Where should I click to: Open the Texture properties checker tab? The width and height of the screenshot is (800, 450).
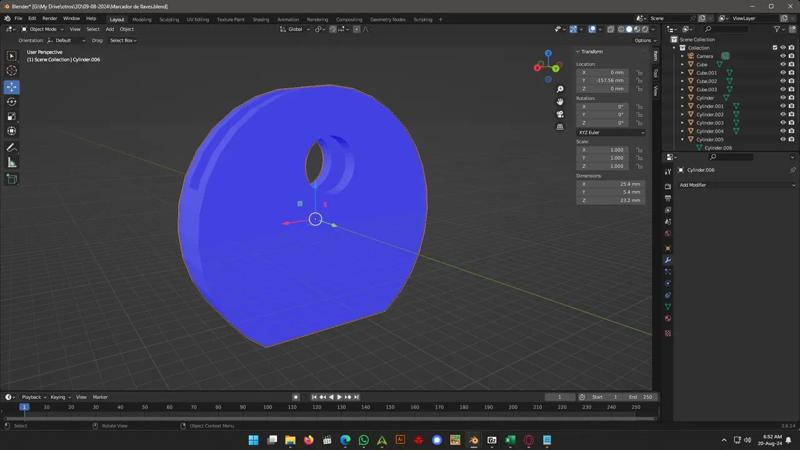(x=668, y=333)
